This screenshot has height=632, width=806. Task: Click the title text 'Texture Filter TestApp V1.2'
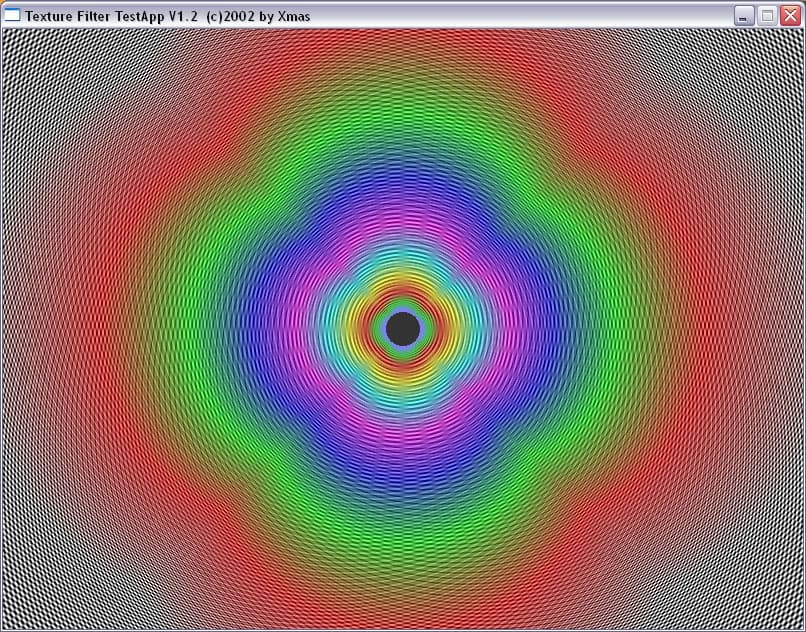111,16
